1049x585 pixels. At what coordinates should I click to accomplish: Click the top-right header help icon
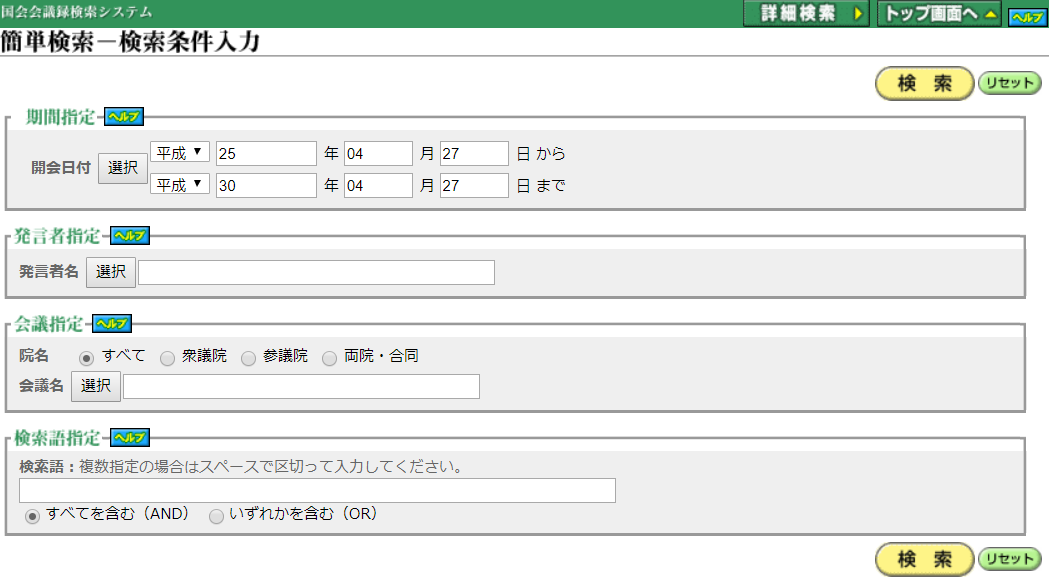[1027, 17]
